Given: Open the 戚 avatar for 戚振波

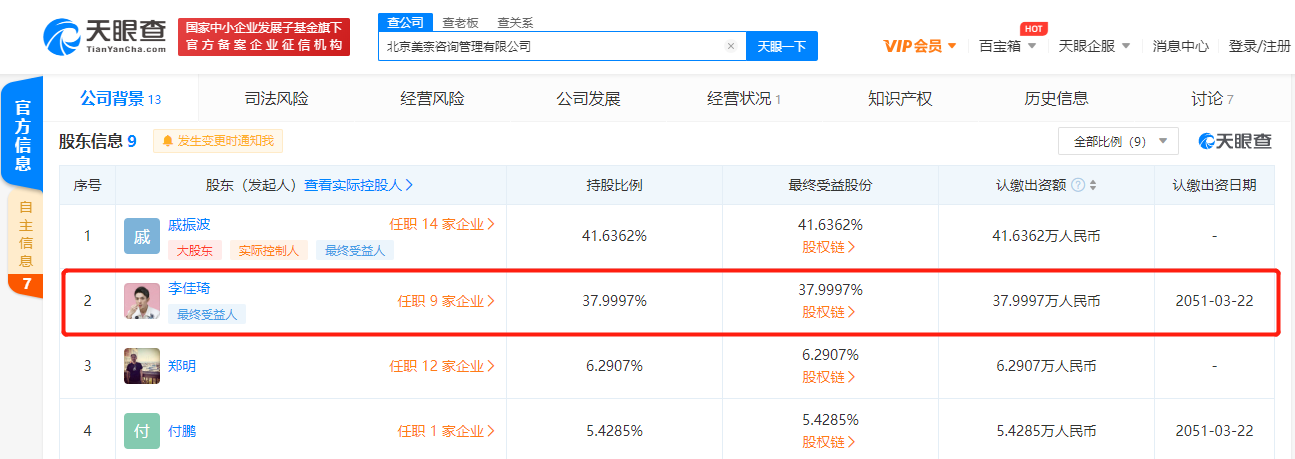Looking at the screenshot, I should pos(141,236).
